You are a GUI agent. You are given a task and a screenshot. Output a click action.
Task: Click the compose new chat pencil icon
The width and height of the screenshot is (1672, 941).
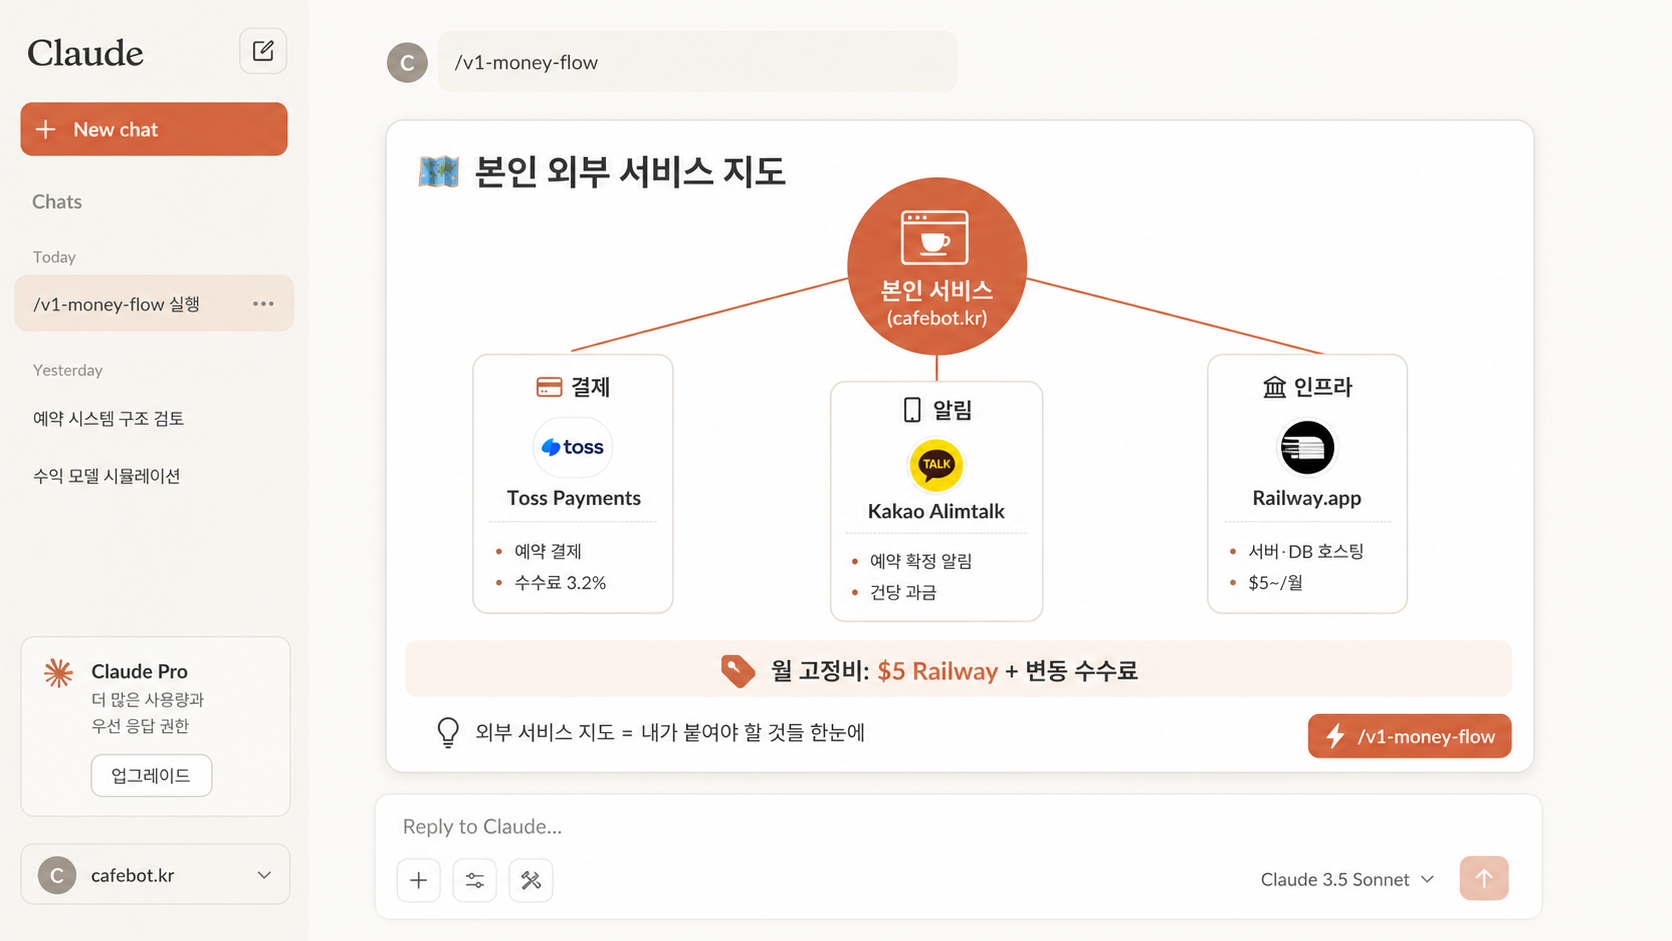click(x=263, y=51)
